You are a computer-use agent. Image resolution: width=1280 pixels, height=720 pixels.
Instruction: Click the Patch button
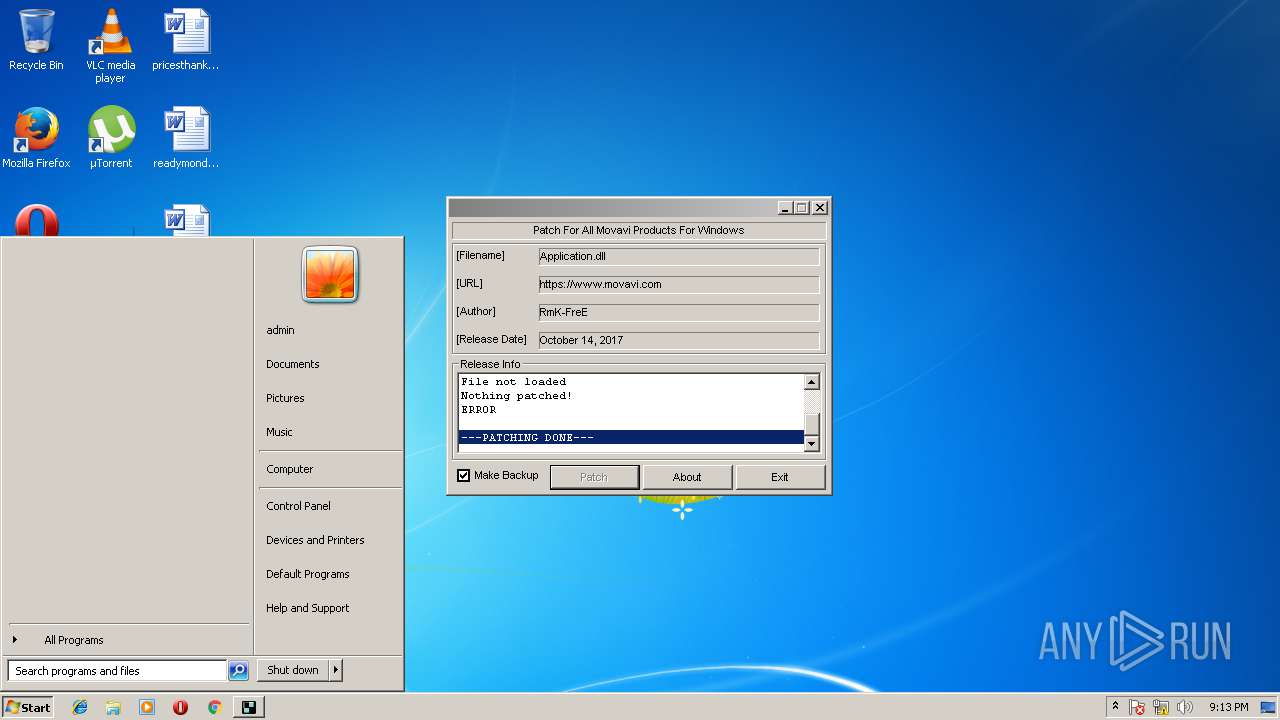(x=594, y=477)
